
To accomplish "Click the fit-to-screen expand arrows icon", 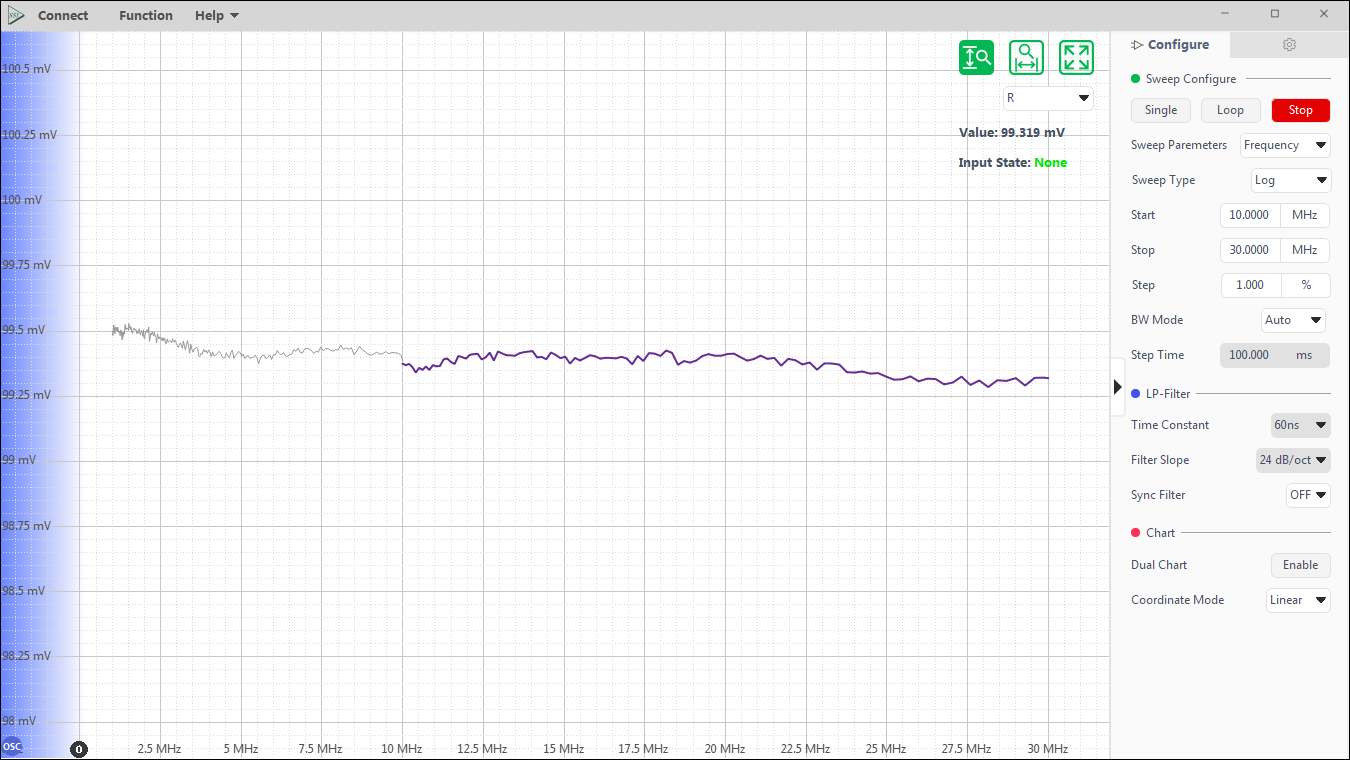I will click(1076, 58).
